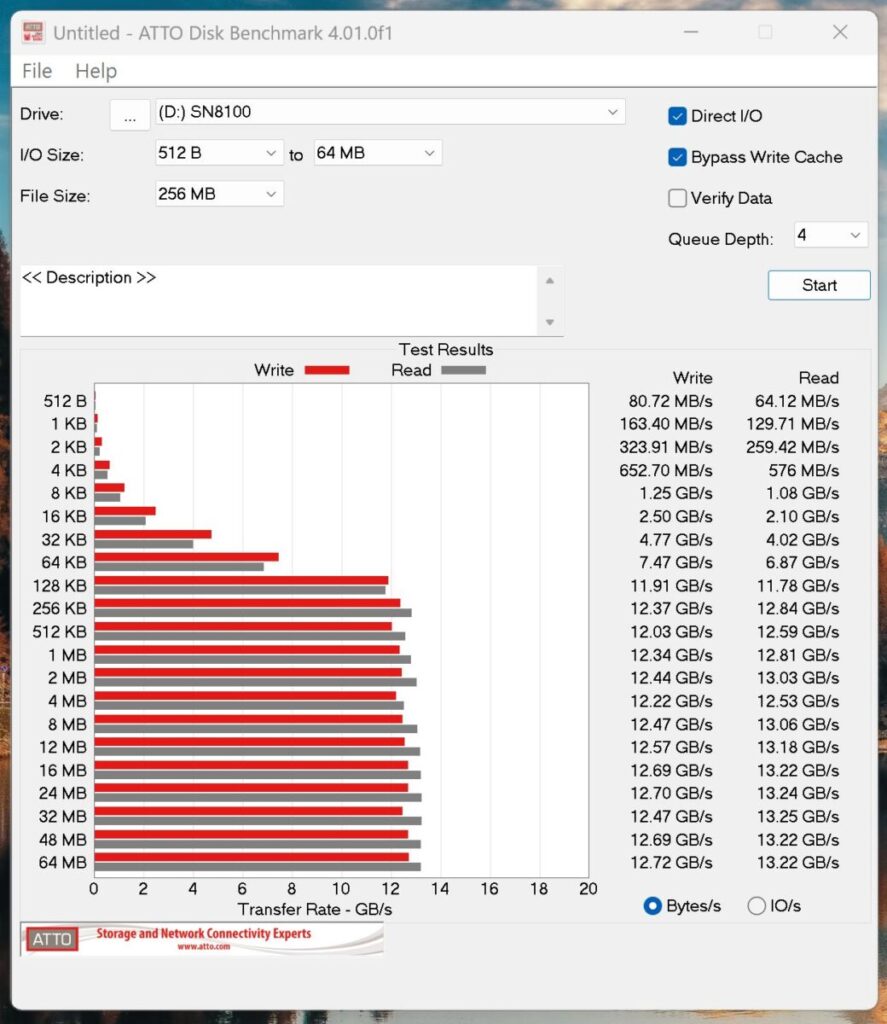This screenshot has height=1024, width=887.
Task: Click the 652.70 MB/s write result
Action: pos(666,470)
